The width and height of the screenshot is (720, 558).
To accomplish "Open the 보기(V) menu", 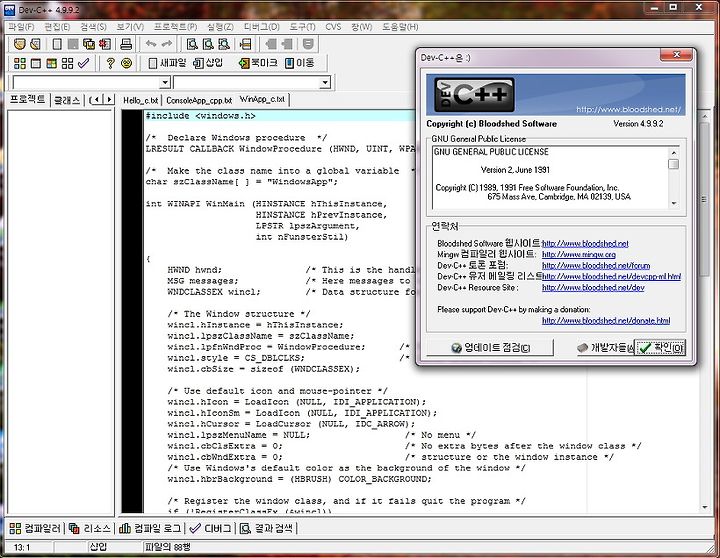I will [x=130, y=27].
